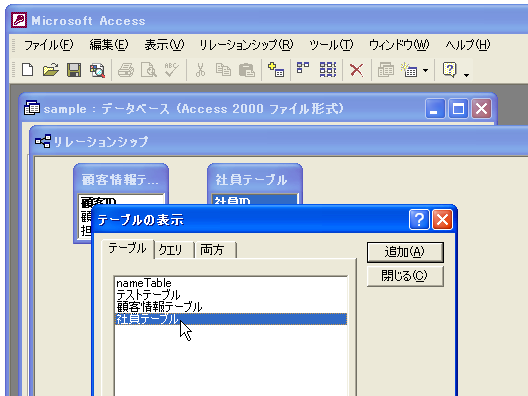The width and height of the screenshot is (528, 396).
Task: Click the red X delete icon
Action: [356, 70]
